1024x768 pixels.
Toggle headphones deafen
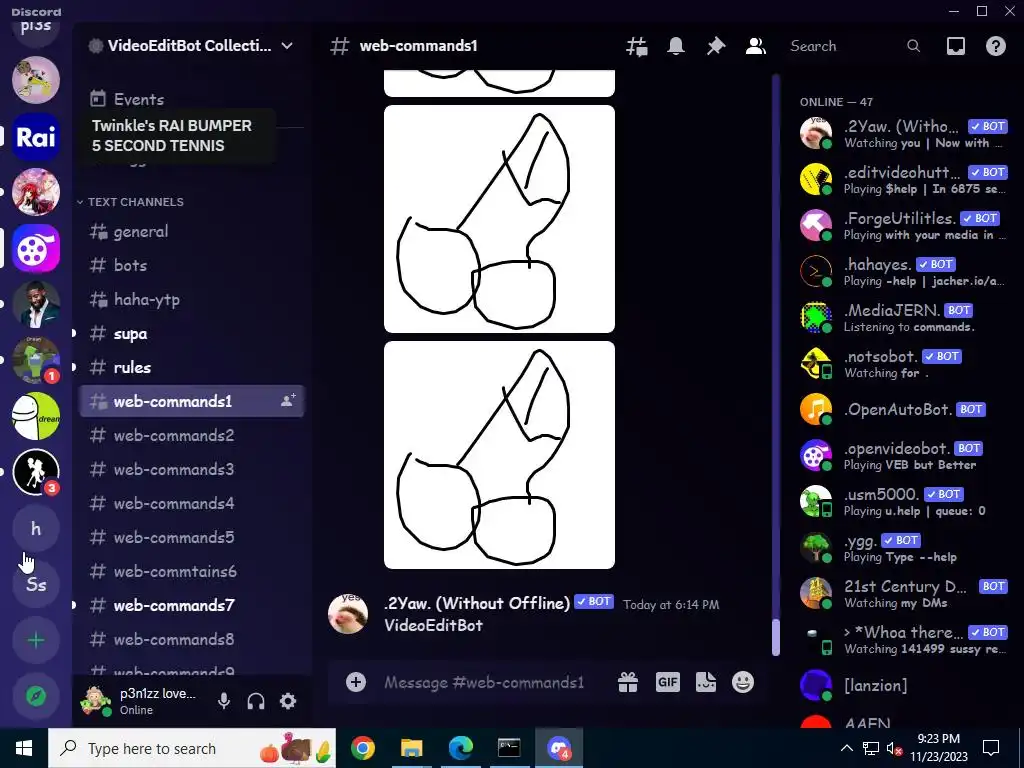point(256,701)
